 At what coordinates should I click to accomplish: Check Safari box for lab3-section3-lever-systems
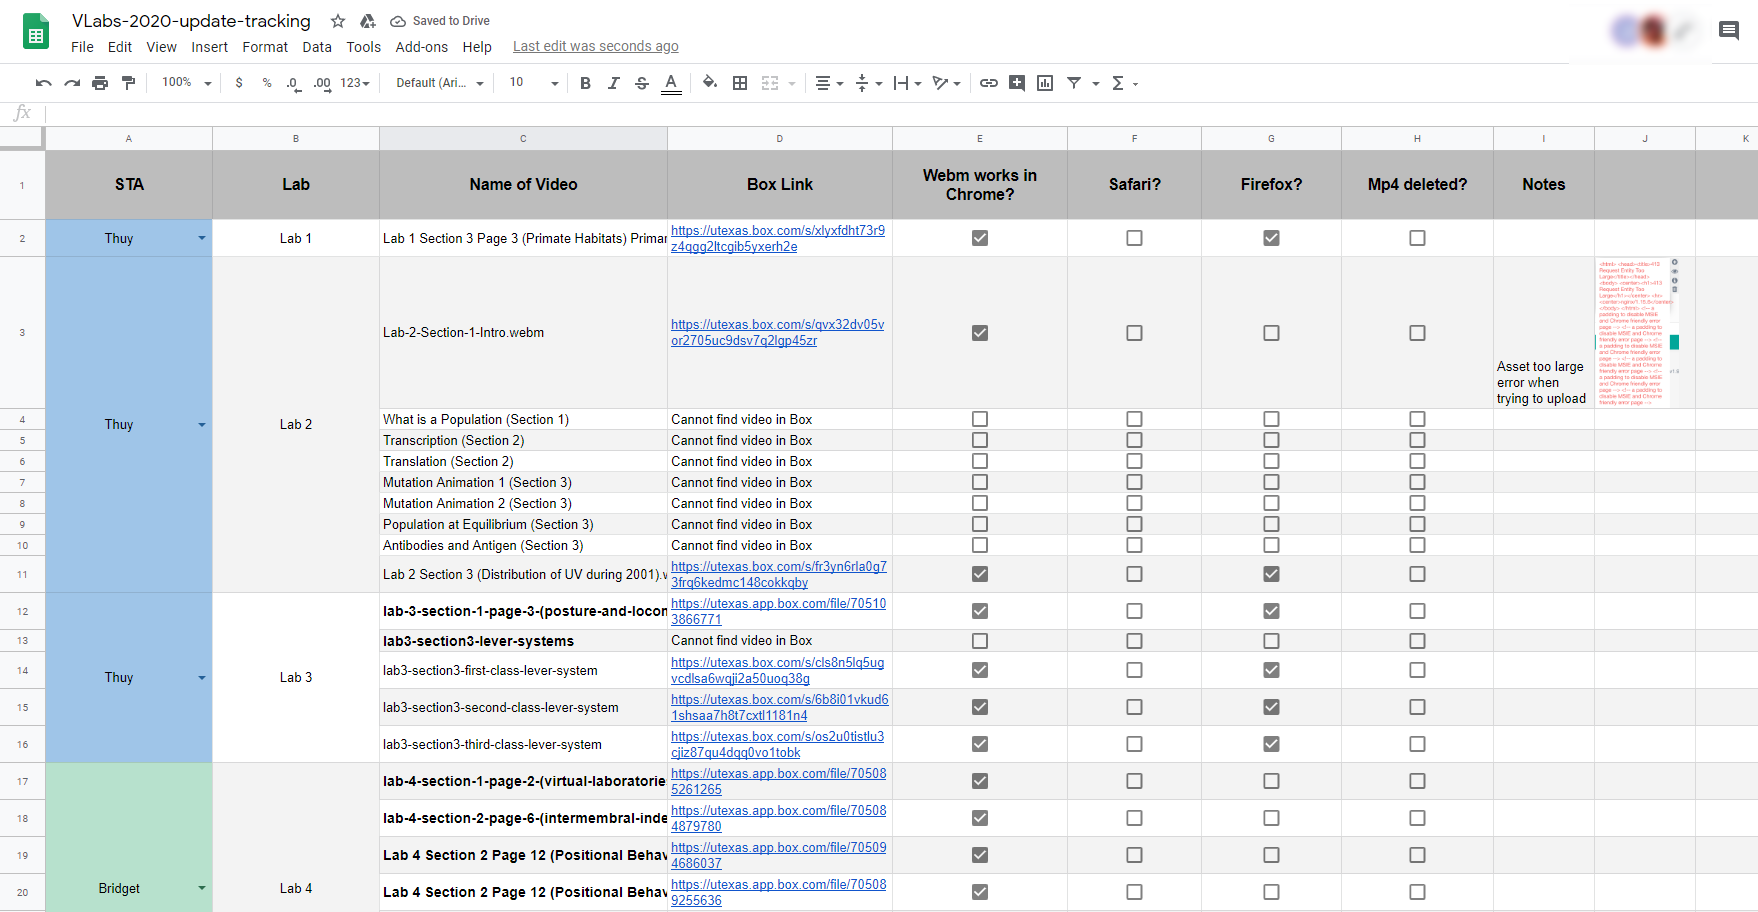point(1134,641)
